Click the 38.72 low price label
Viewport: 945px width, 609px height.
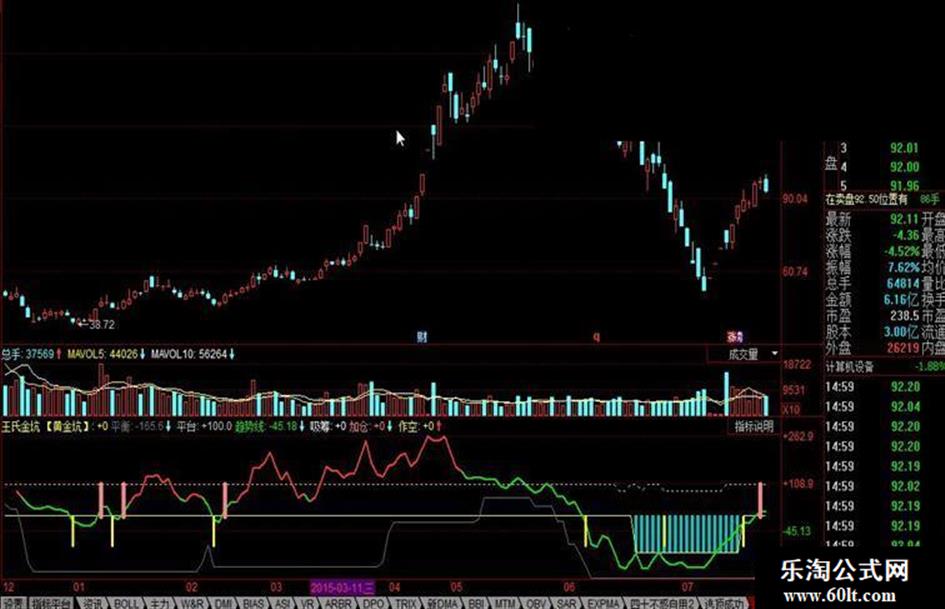pyautogui.click(x=101, y=325)
